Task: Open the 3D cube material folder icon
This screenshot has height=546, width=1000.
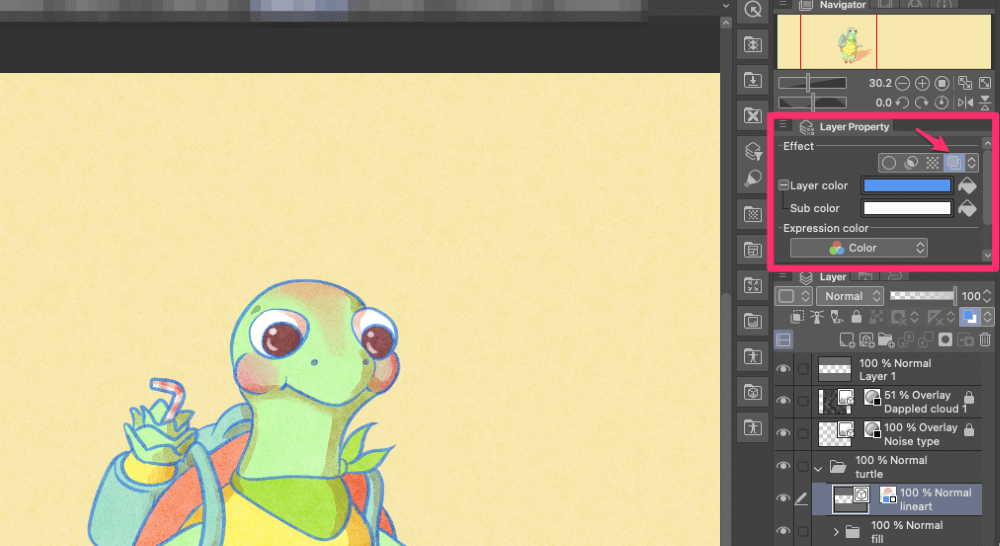Action: point(753,392)
